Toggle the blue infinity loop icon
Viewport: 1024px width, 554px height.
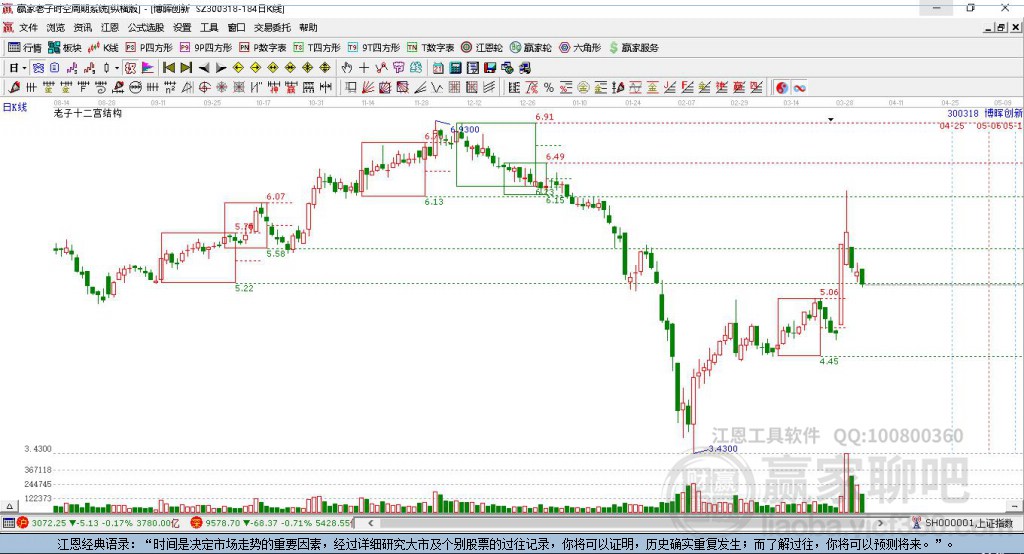pos(799,88)
